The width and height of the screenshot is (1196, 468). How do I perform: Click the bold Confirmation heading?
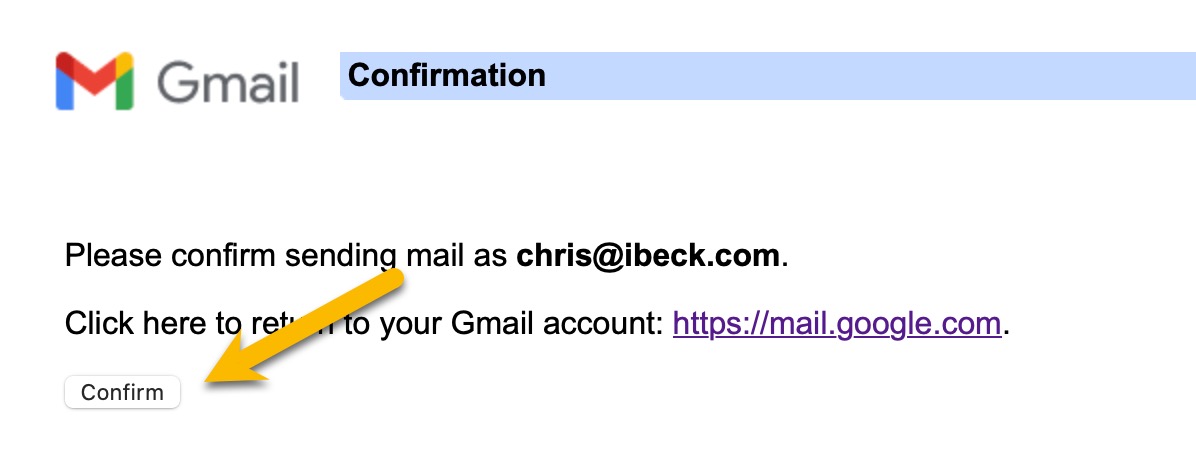pyautogui.click(x=446, y=75)
